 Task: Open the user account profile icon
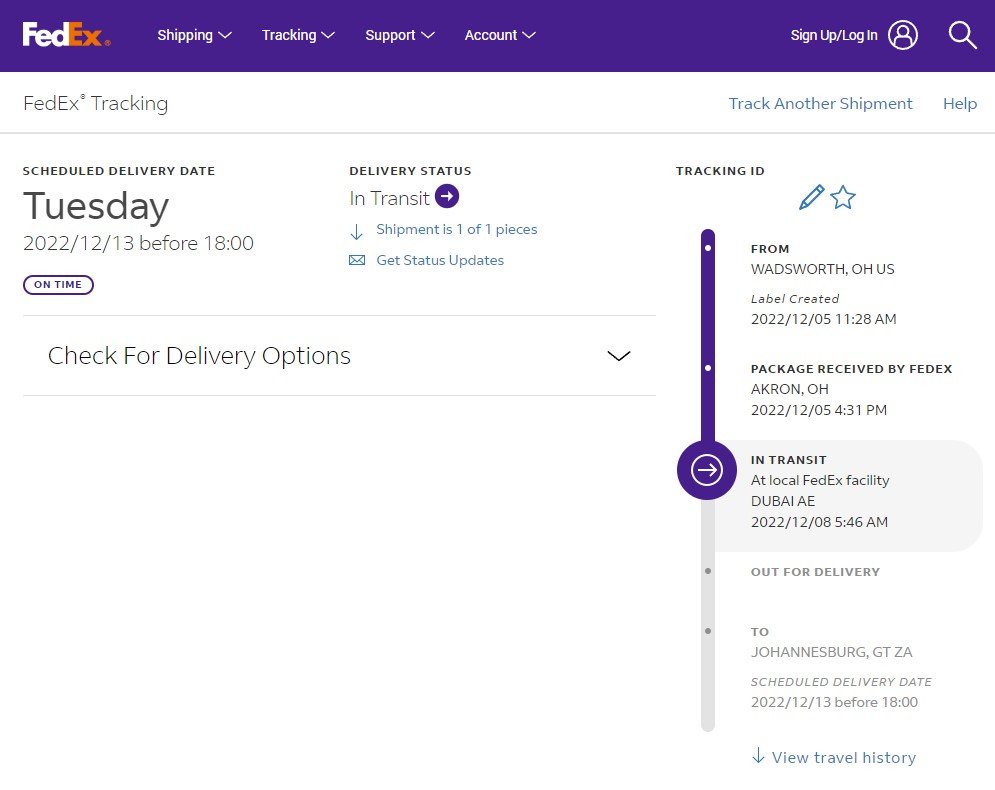[x=902, y=35]
